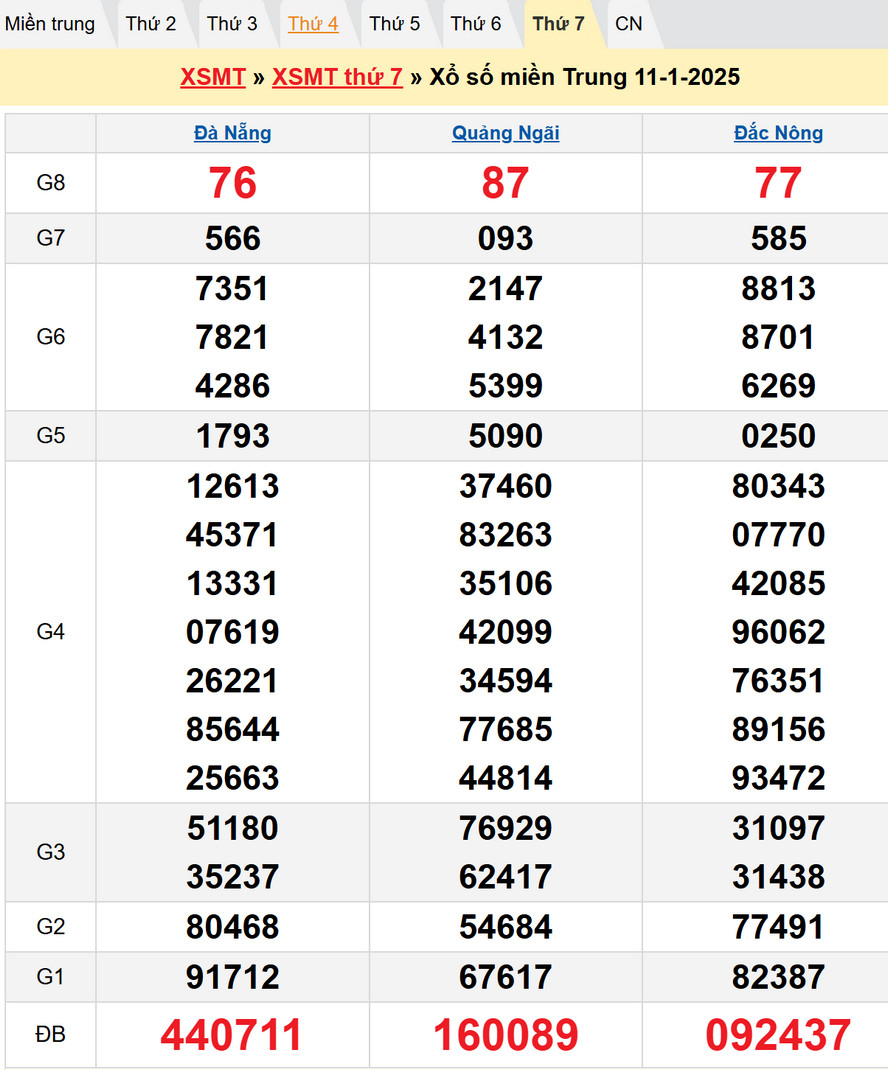Click Quảng Ngãi special prize 160089
Viewport: 888px width, 1070px height.
tap(506, 1036)
